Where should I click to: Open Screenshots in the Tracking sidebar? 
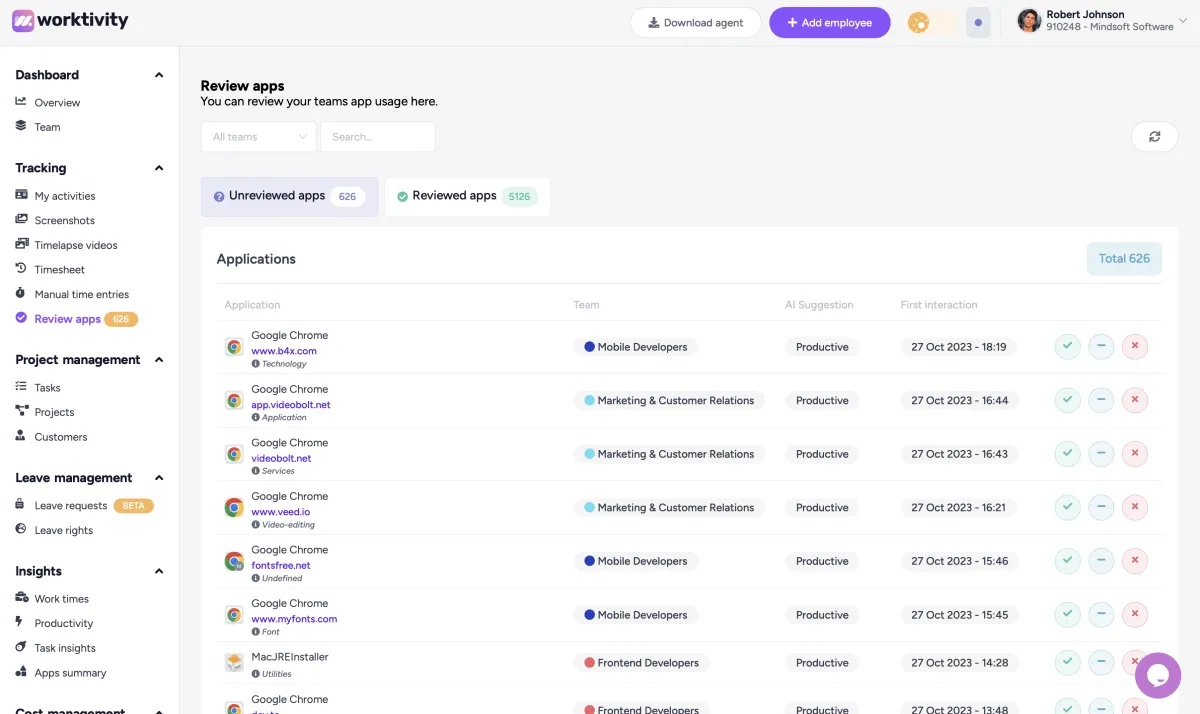pyautogui.click(x=64, y=221)
